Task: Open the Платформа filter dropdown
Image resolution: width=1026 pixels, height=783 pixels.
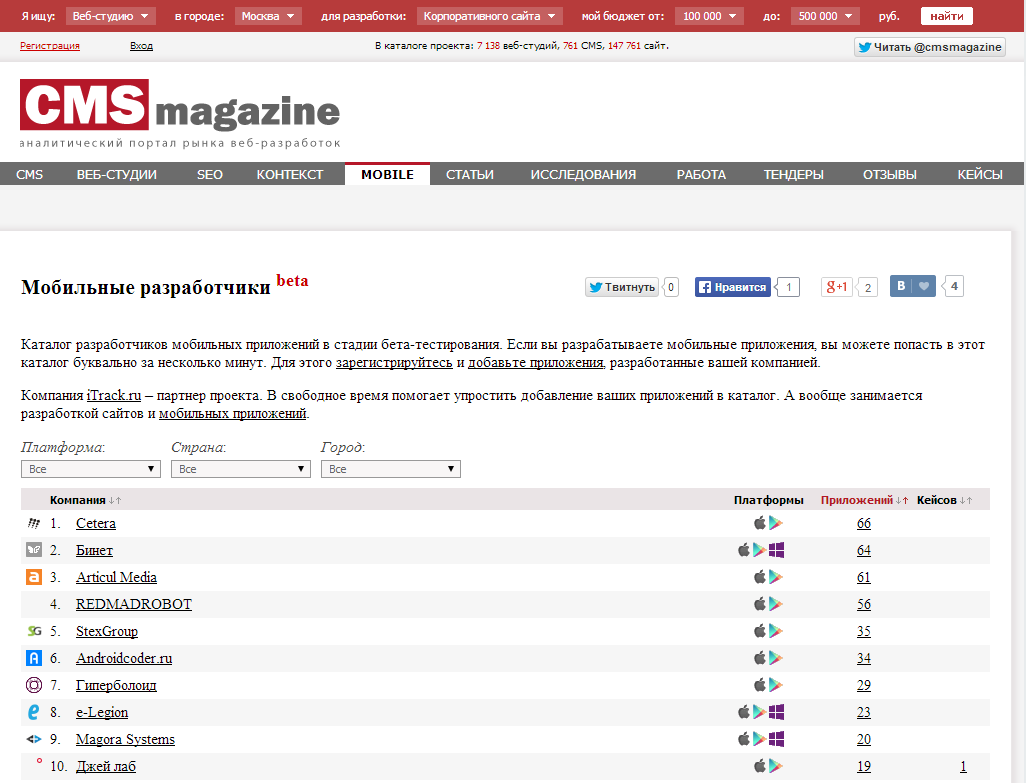Action: [91, 469]
